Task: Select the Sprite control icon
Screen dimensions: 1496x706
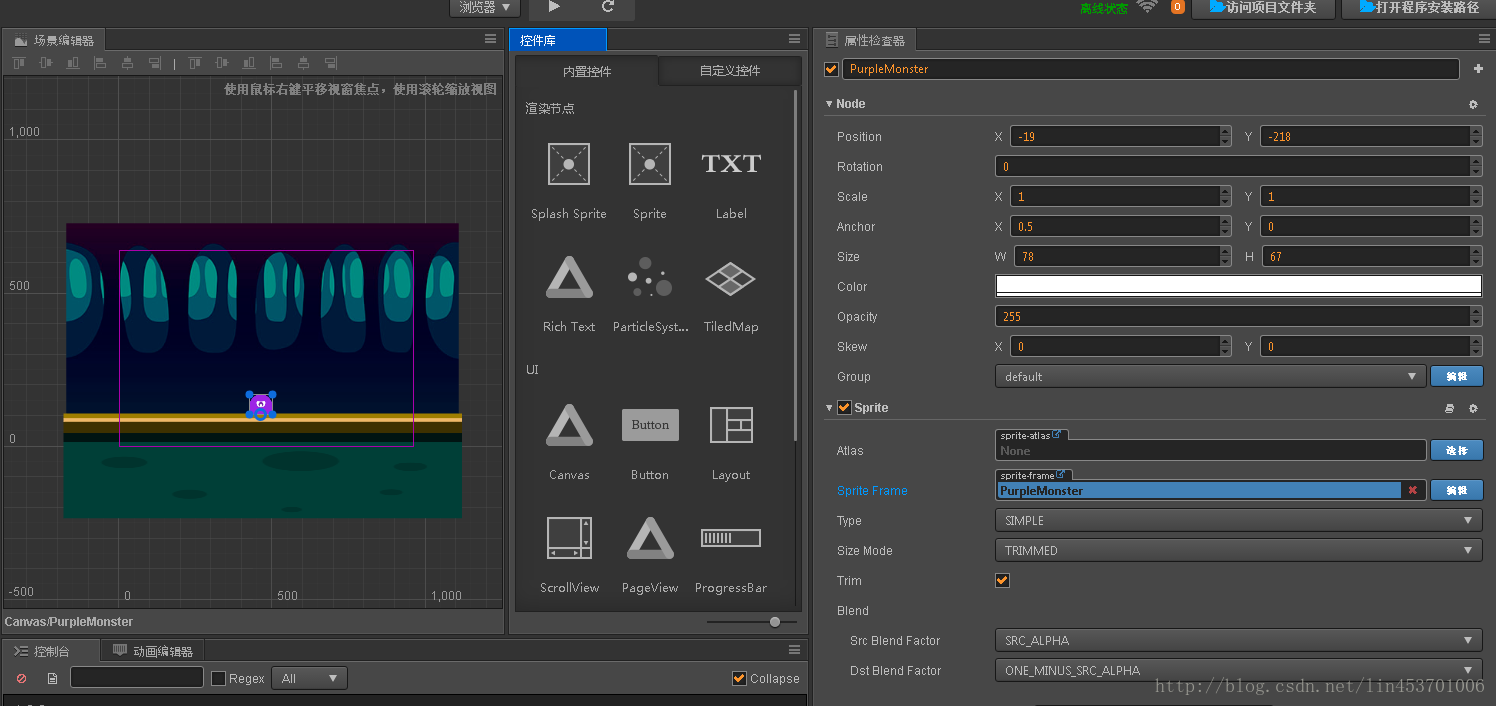Action: 650,164
